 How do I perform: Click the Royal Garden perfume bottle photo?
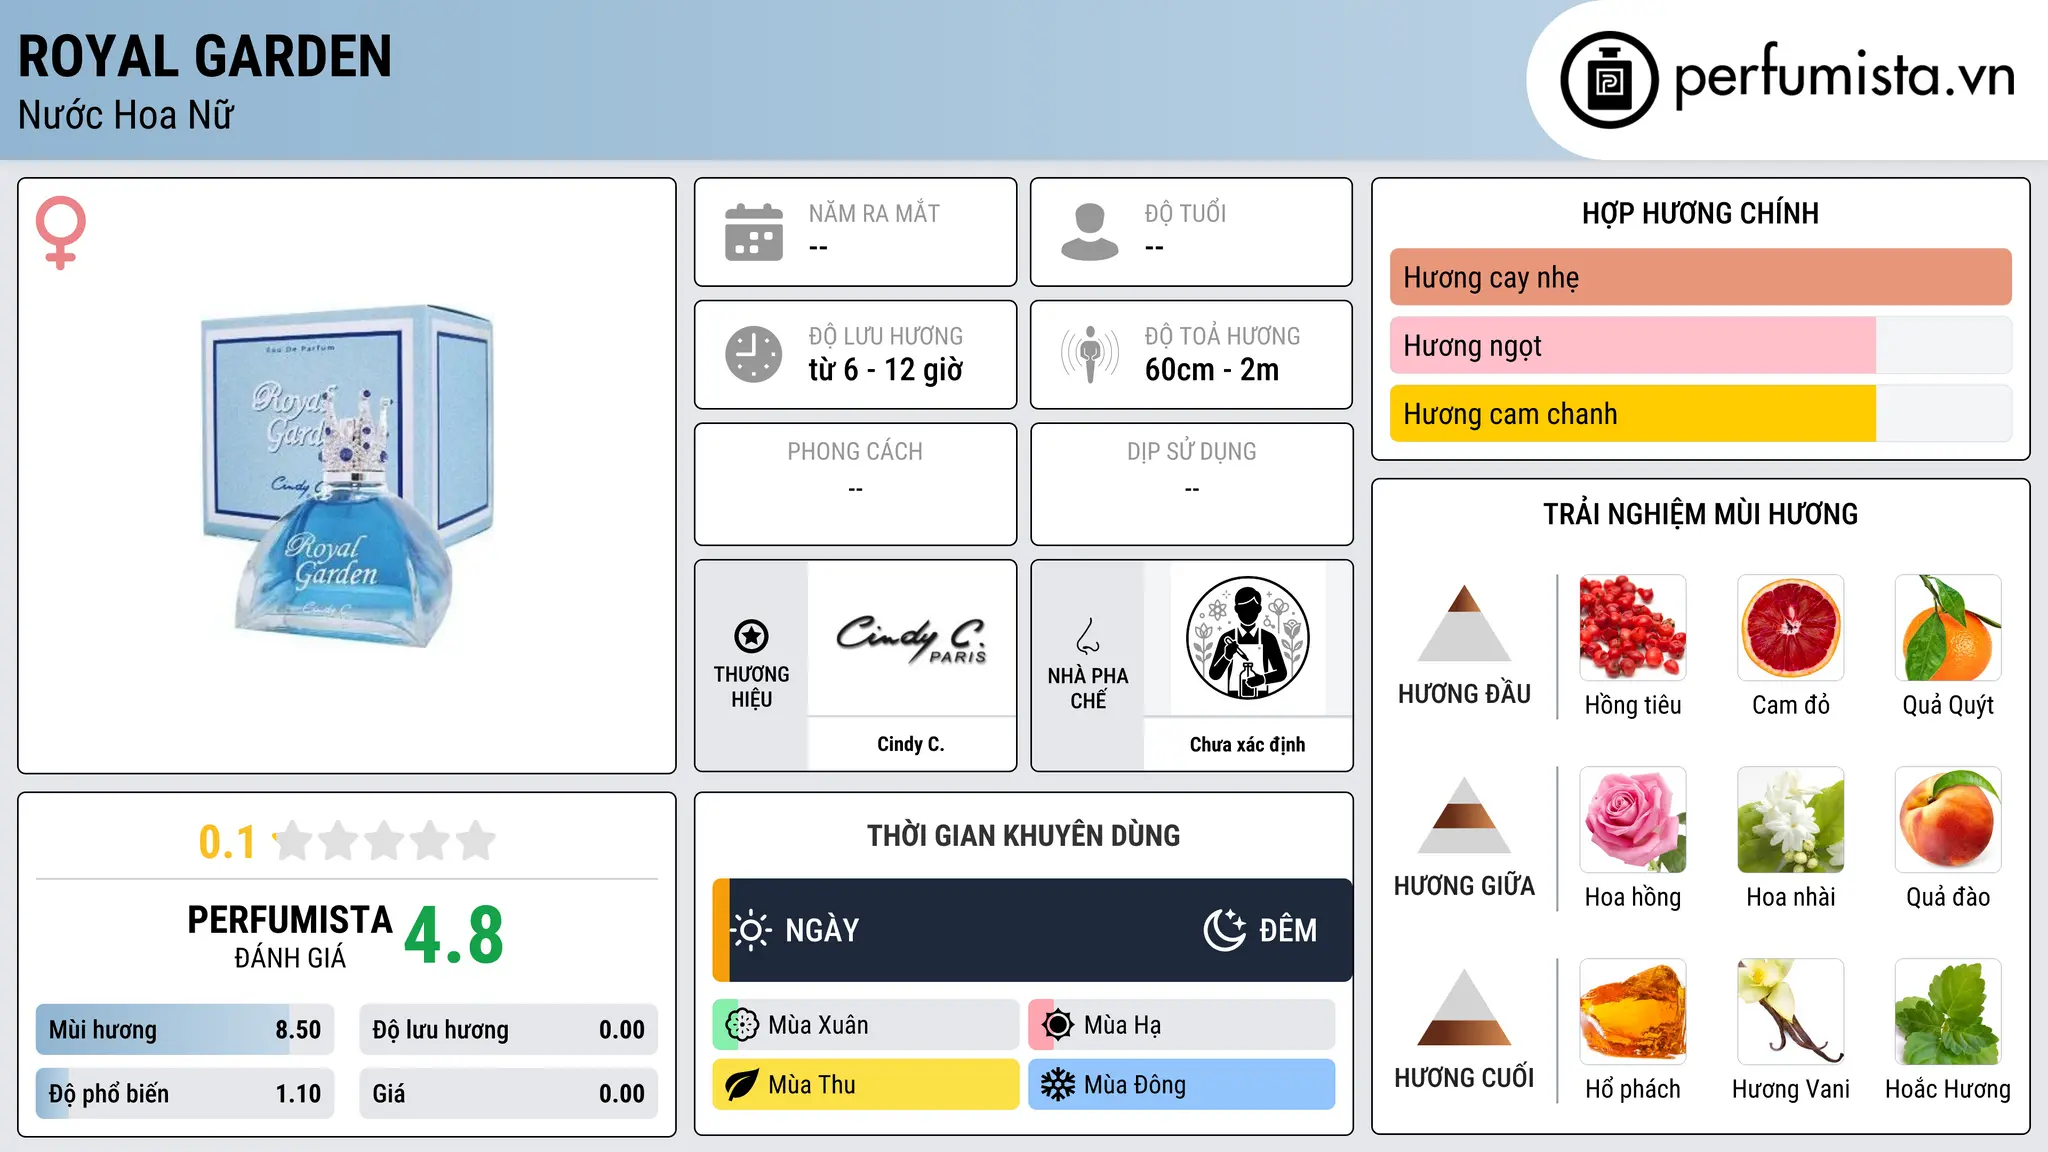pos(347,476)
